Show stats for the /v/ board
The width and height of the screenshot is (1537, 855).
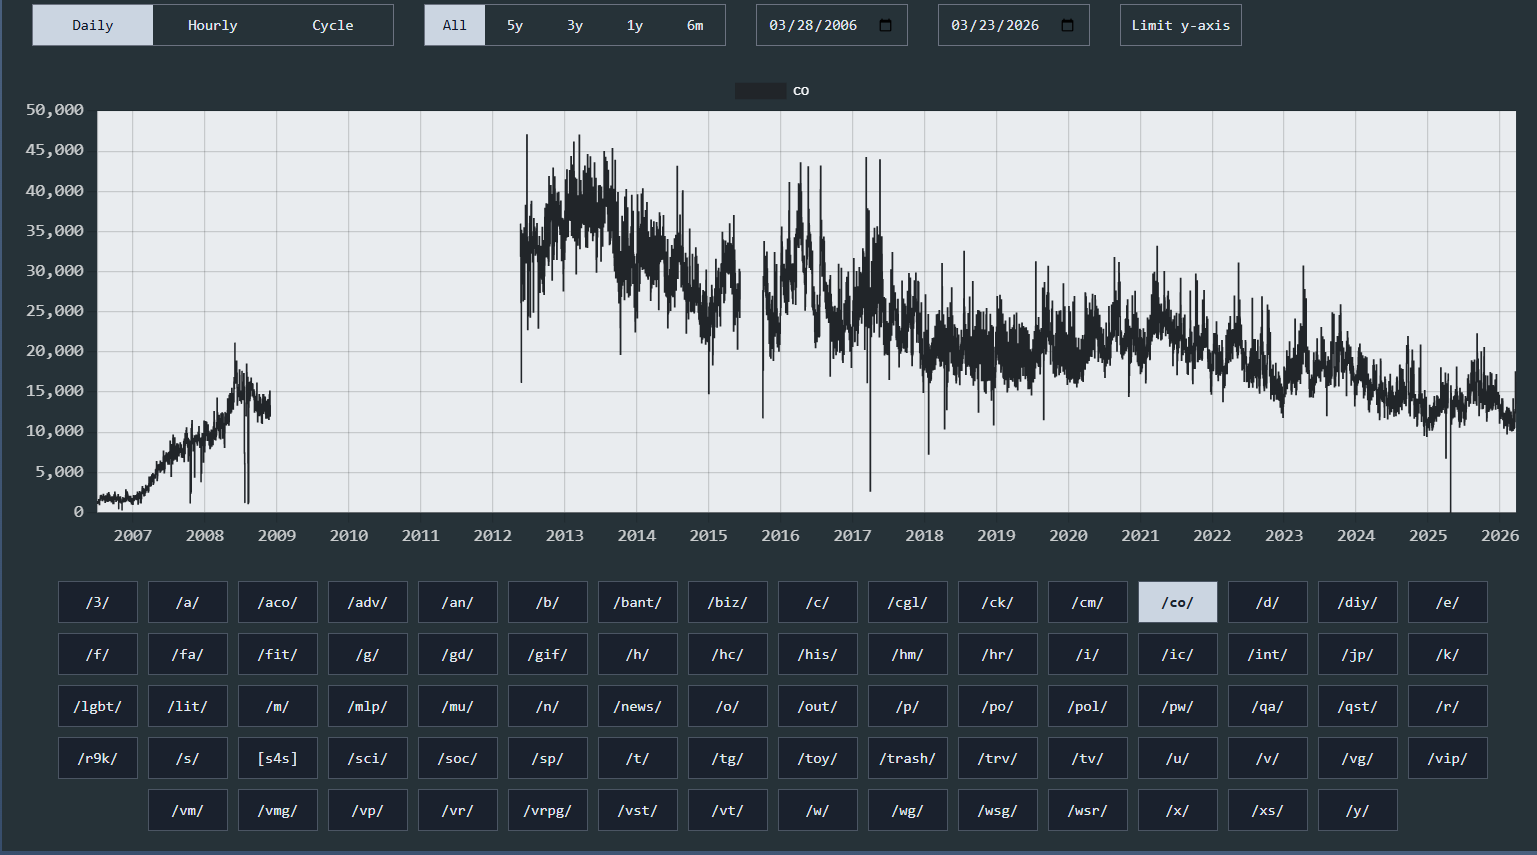1268,758
